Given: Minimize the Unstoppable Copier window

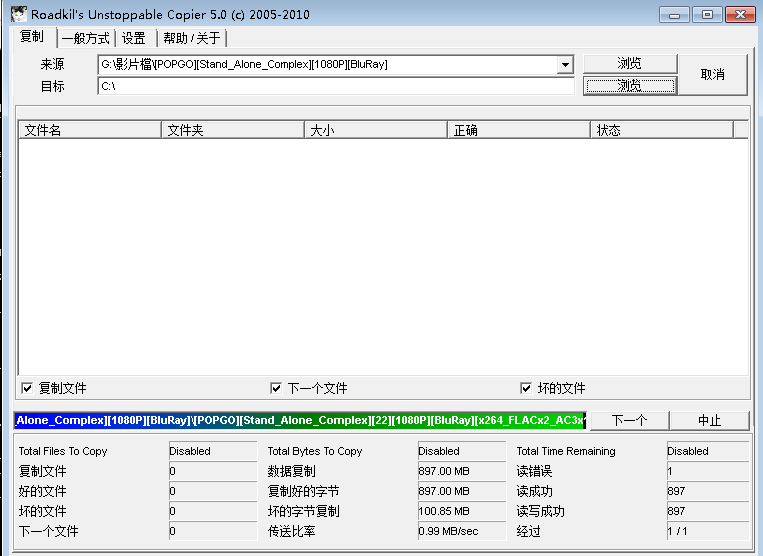Looking at the screenshot, I should [x=674, y=15].
